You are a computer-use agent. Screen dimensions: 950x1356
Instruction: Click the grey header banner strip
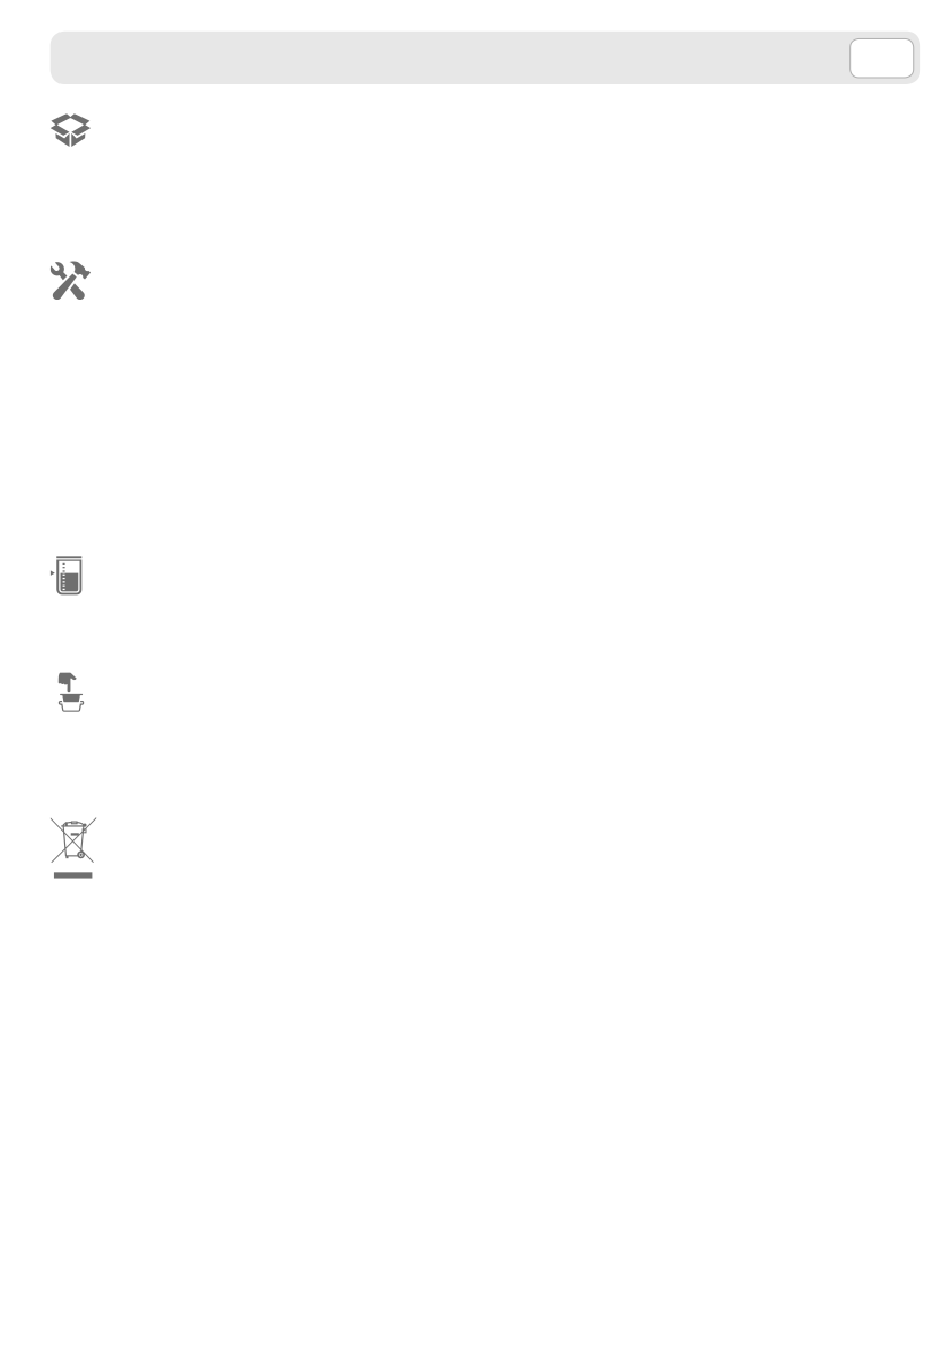pos(484,58)
